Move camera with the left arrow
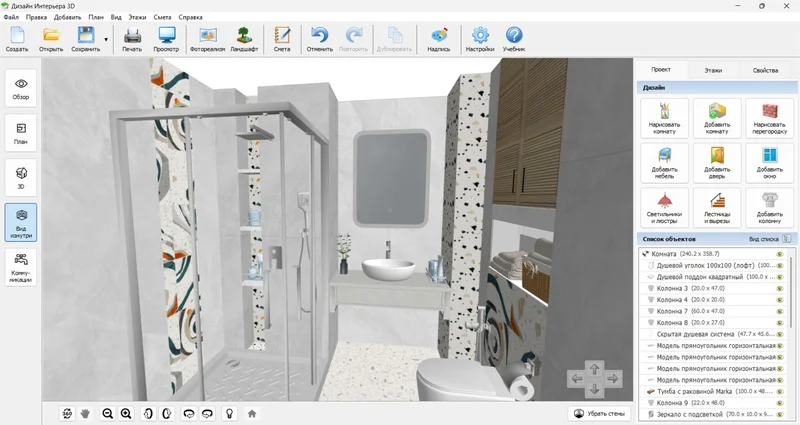Image resolution: width=800 pixels, height=425 pixels. tap(577, 379)
